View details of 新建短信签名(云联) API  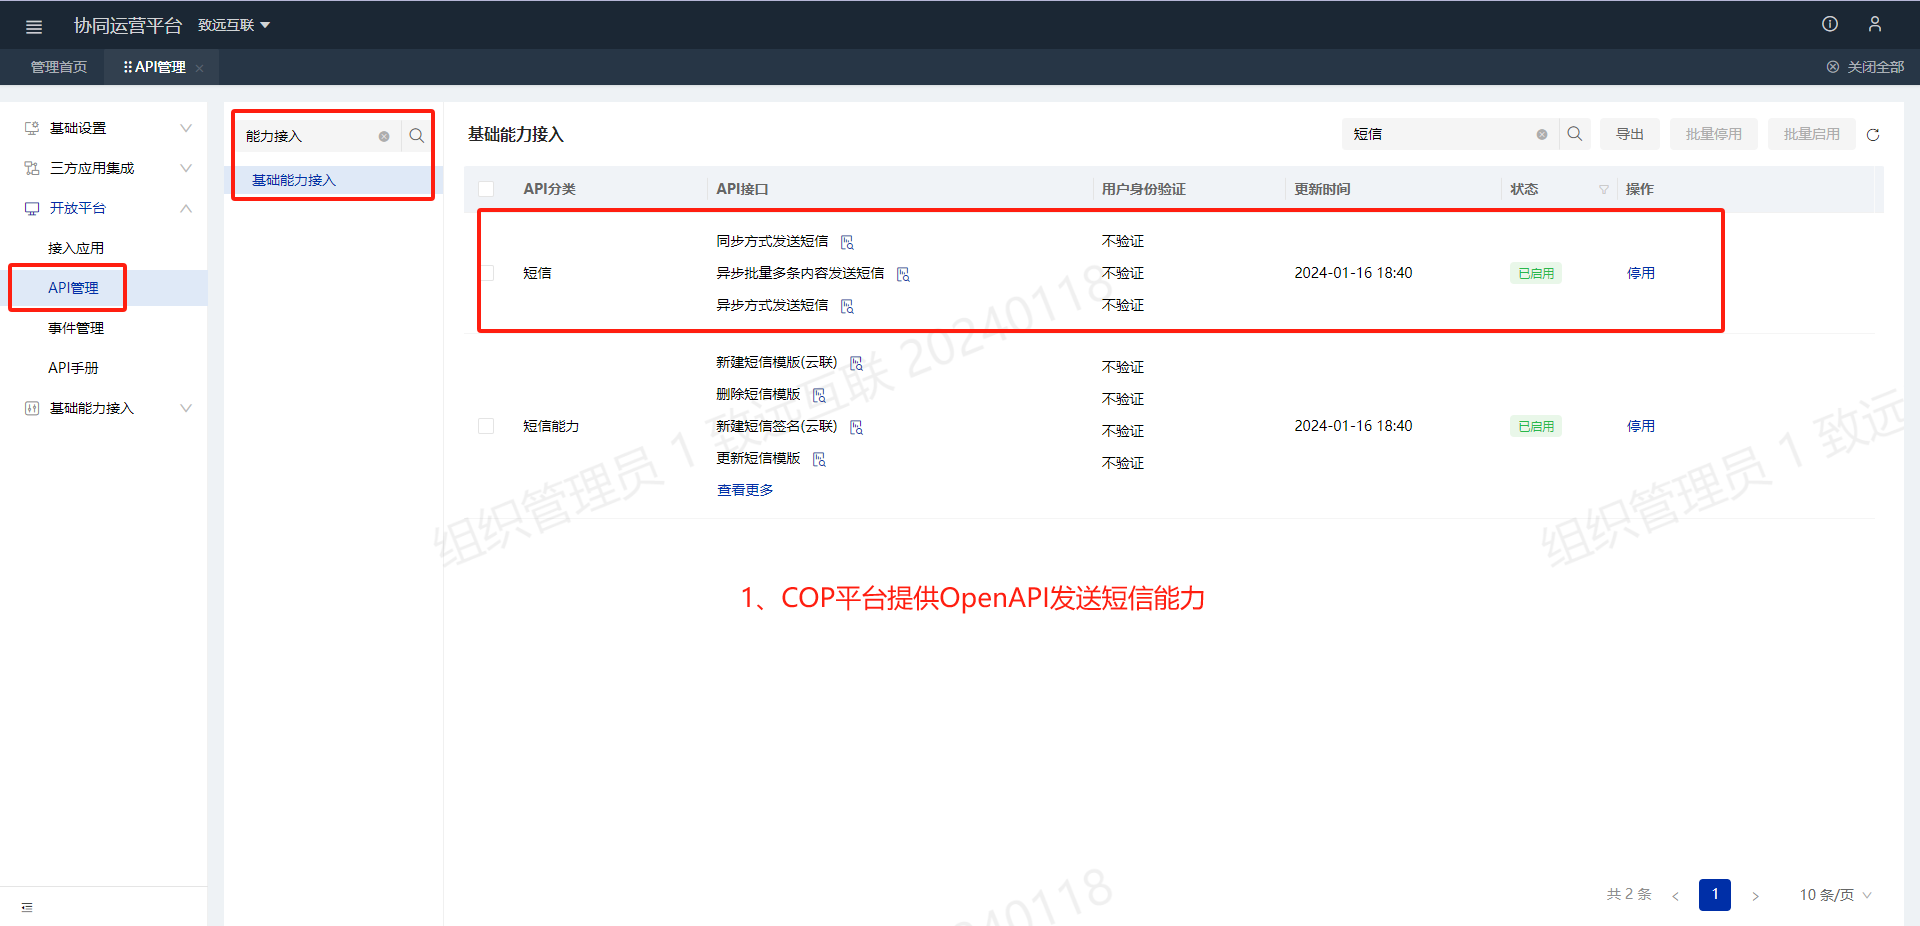click(856, 427)
